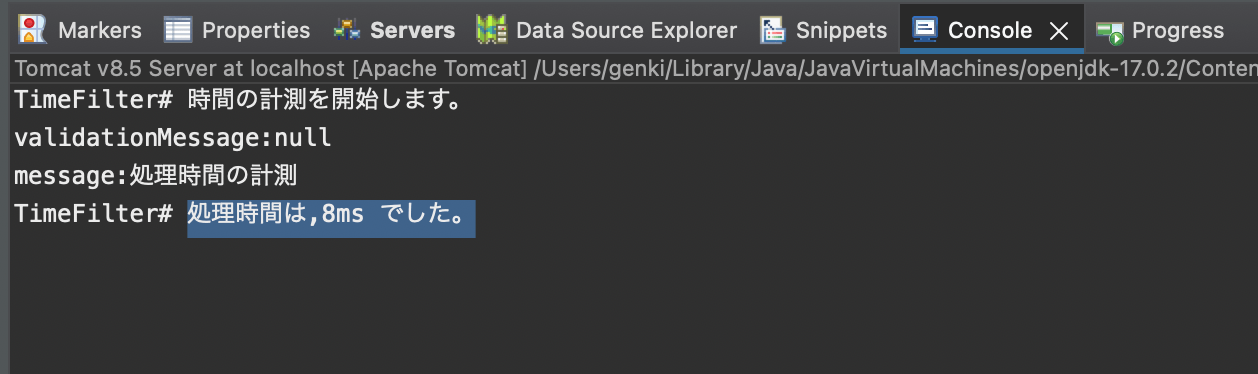Click the first TimeFilter# console output line
The height and width of the screenshot is (374, 1258).
pos(240,101)
